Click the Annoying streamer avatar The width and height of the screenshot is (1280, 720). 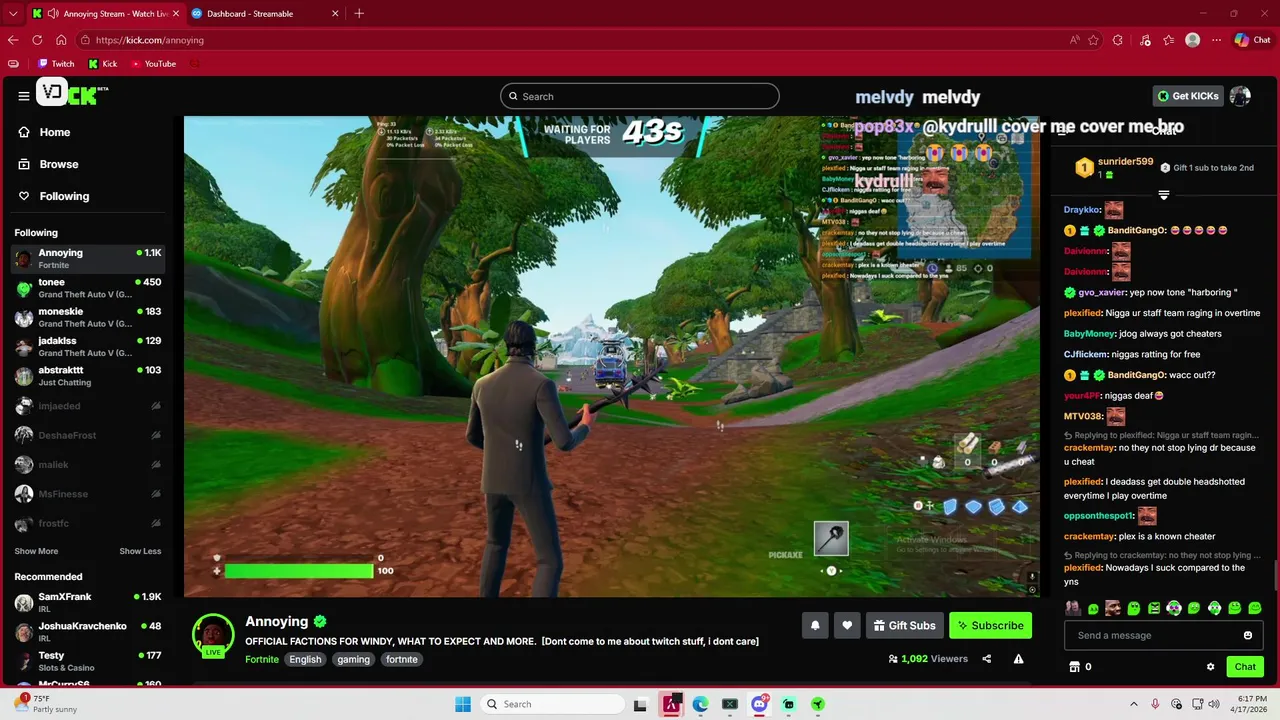[212, 634]
